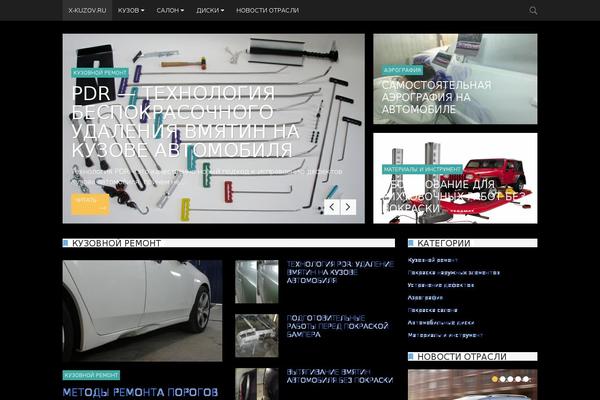The width and height of the screenshot is (600, 400).
Task: Open the news carousel image in sidebar
Action: point(473,385)
